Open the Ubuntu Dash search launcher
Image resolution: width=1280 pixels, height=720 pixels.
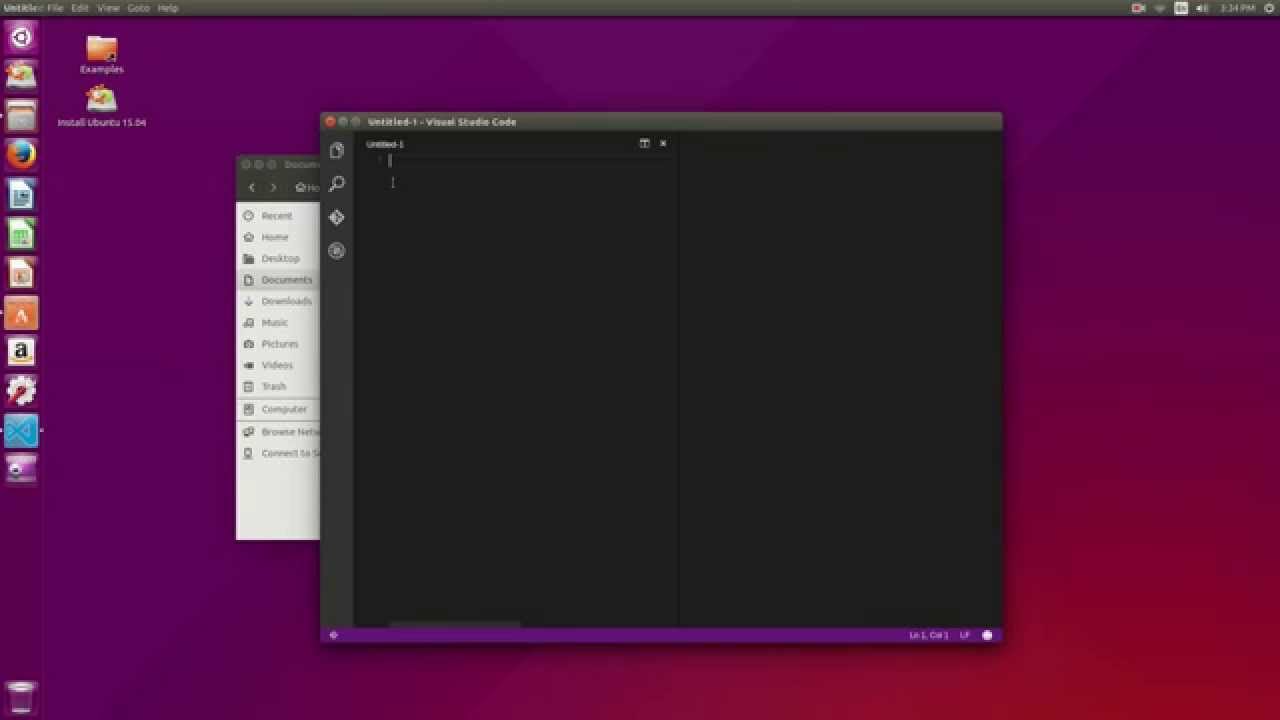pos(21,38)
